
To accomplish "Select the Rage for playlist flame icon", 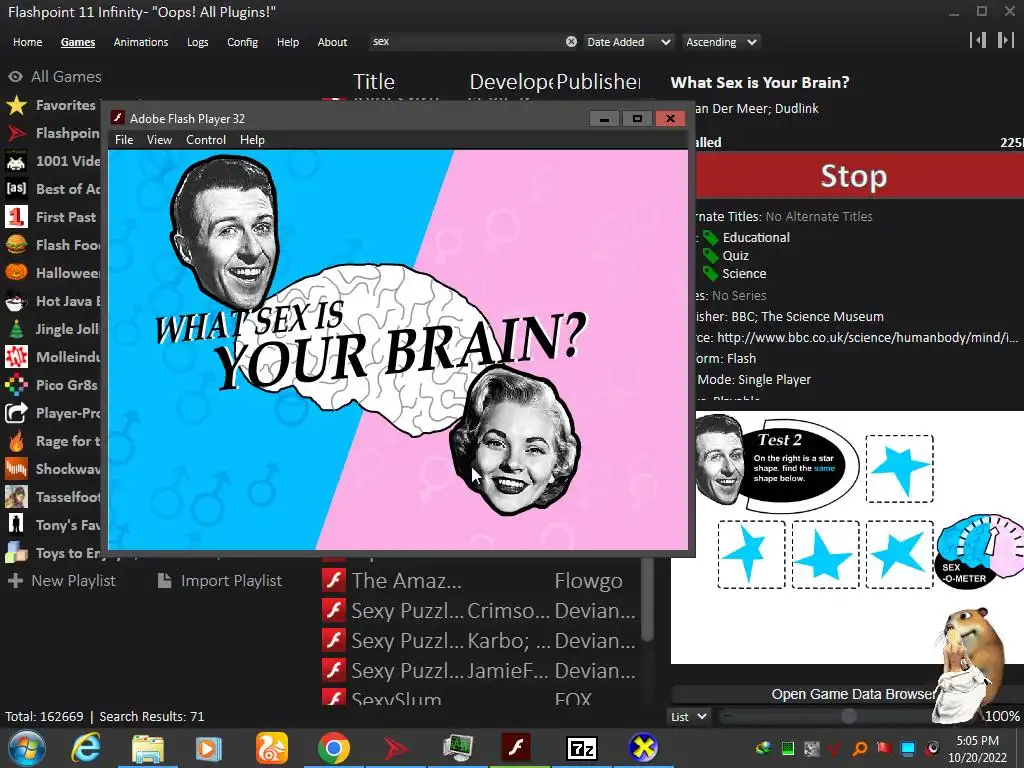I will click(16, 441).
